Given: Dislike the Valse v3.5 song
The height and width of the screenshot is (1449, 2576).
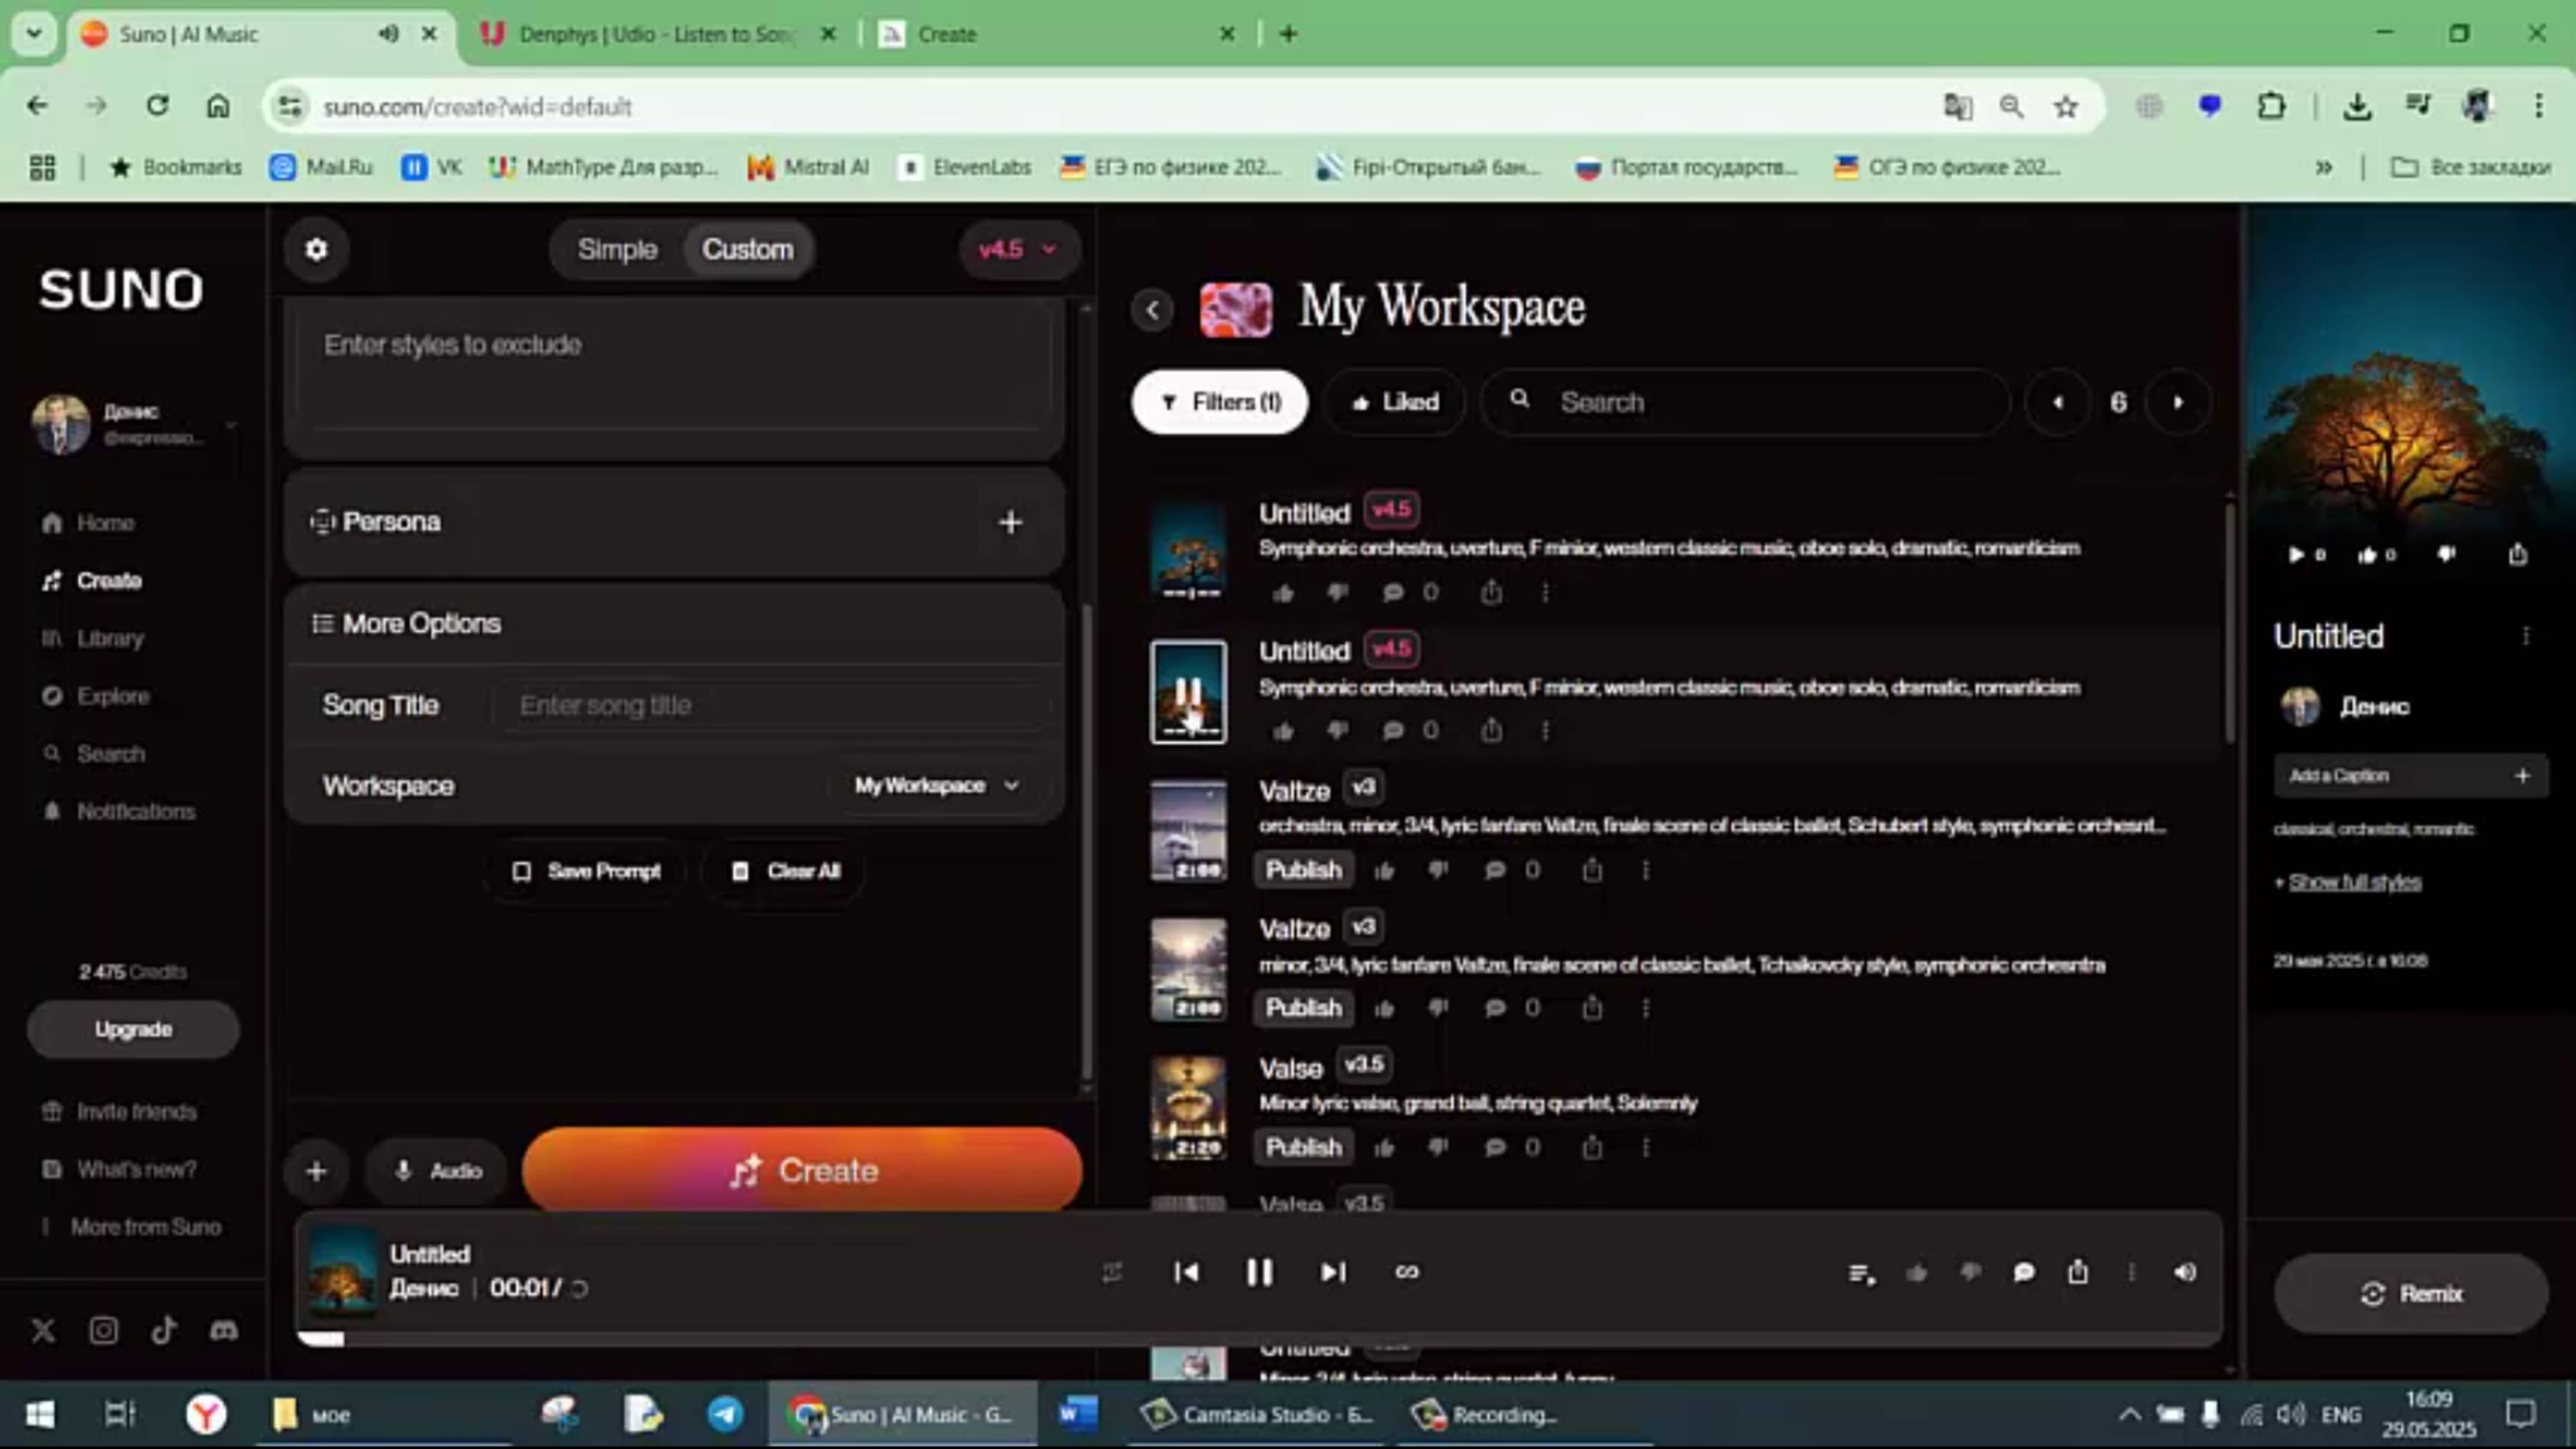Looking at the screenshot, I should tap(1438, 1147).
